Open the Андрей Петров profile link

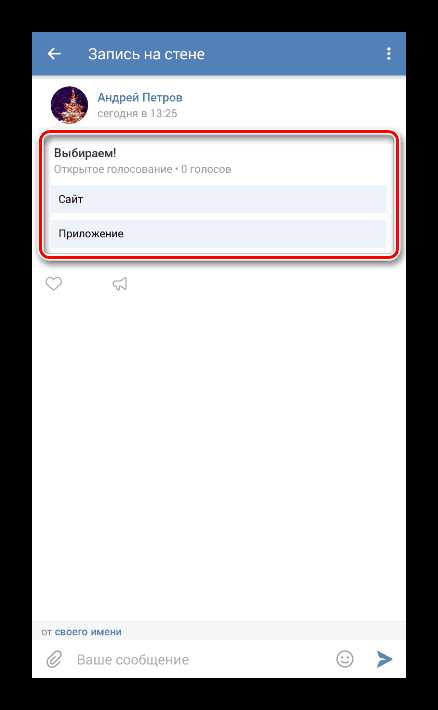(140, 97)
